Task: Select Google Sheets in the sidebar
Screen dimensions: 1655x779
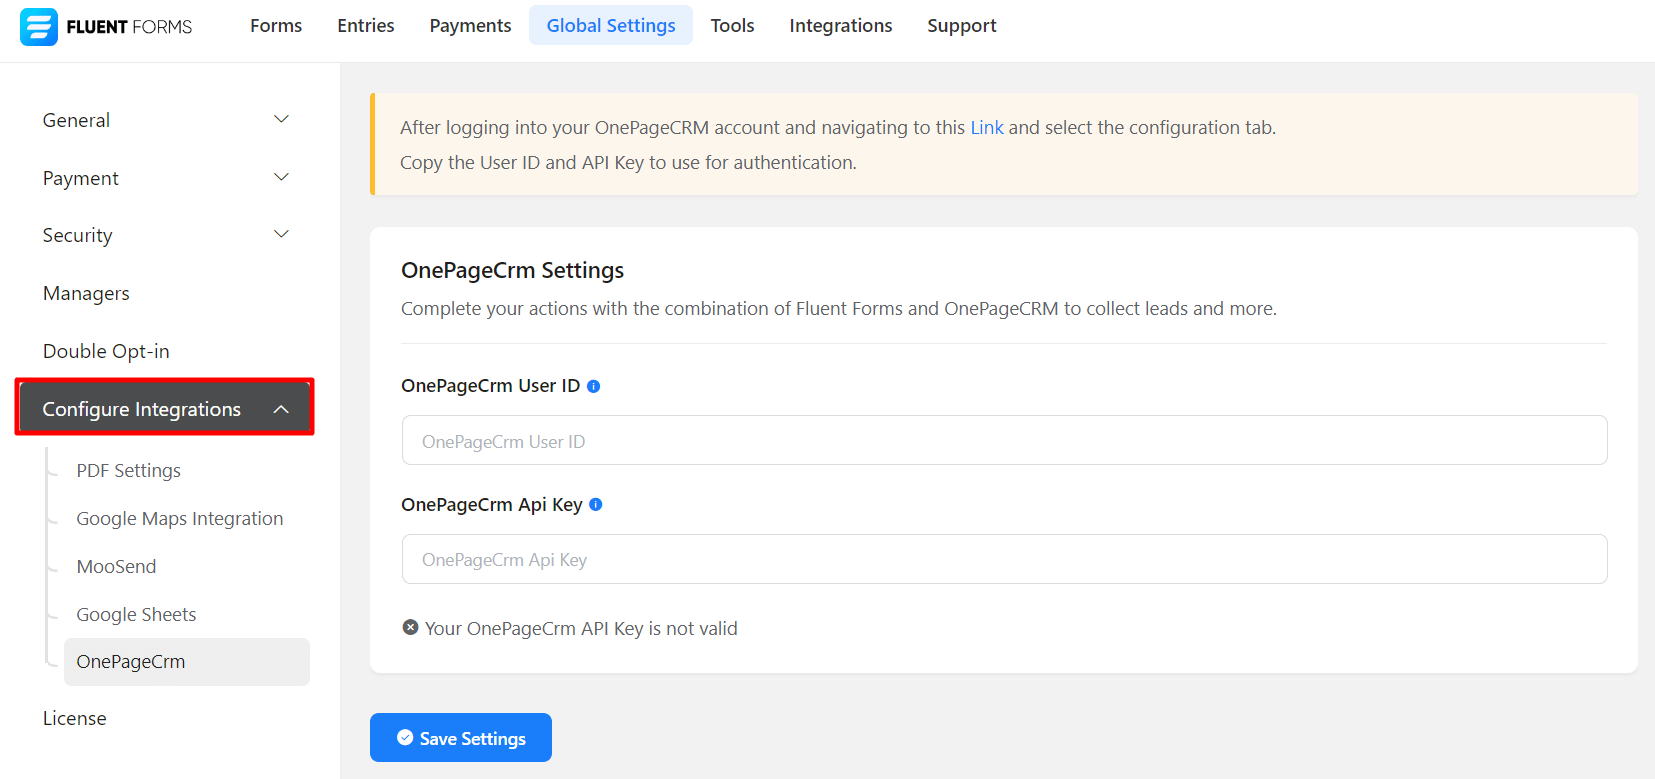Action: 136,615
